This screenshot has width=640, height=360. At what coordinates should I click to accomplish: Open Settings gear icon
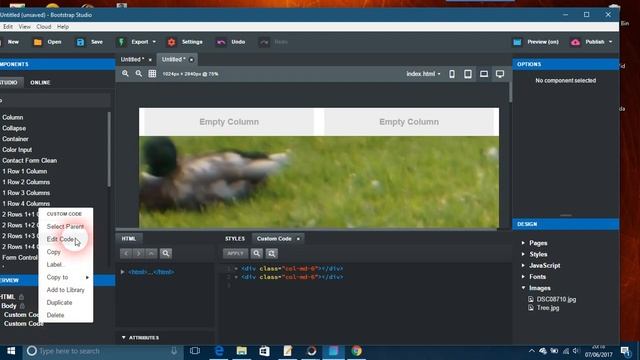point(171,42)
